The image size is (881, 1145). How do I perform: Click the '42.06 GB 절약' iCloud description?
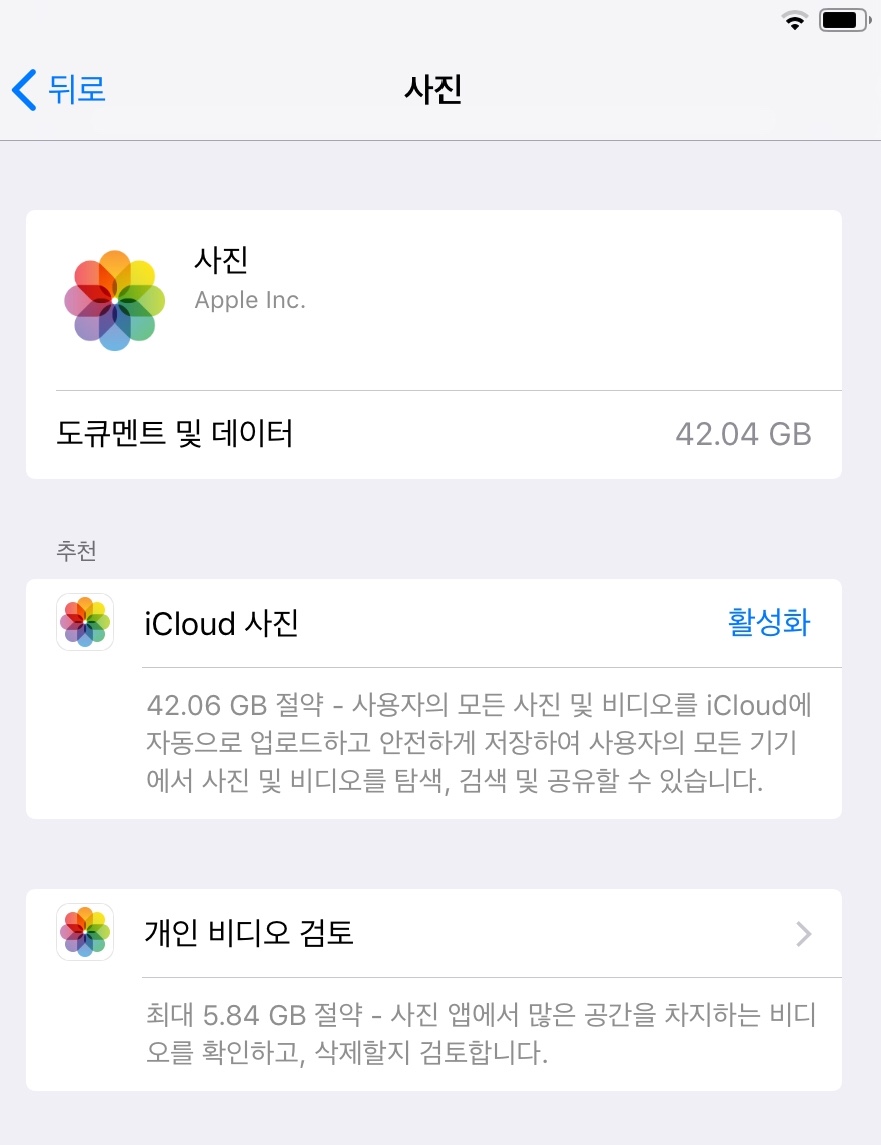[x=478, y=743]
